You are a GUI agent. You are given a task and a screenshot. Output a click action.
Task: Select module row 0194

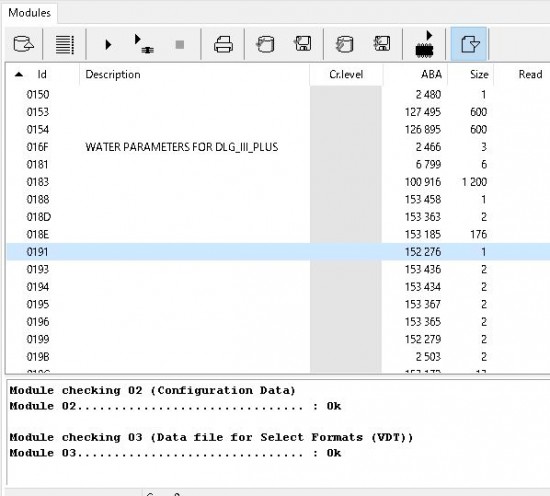tap(278, 287)
